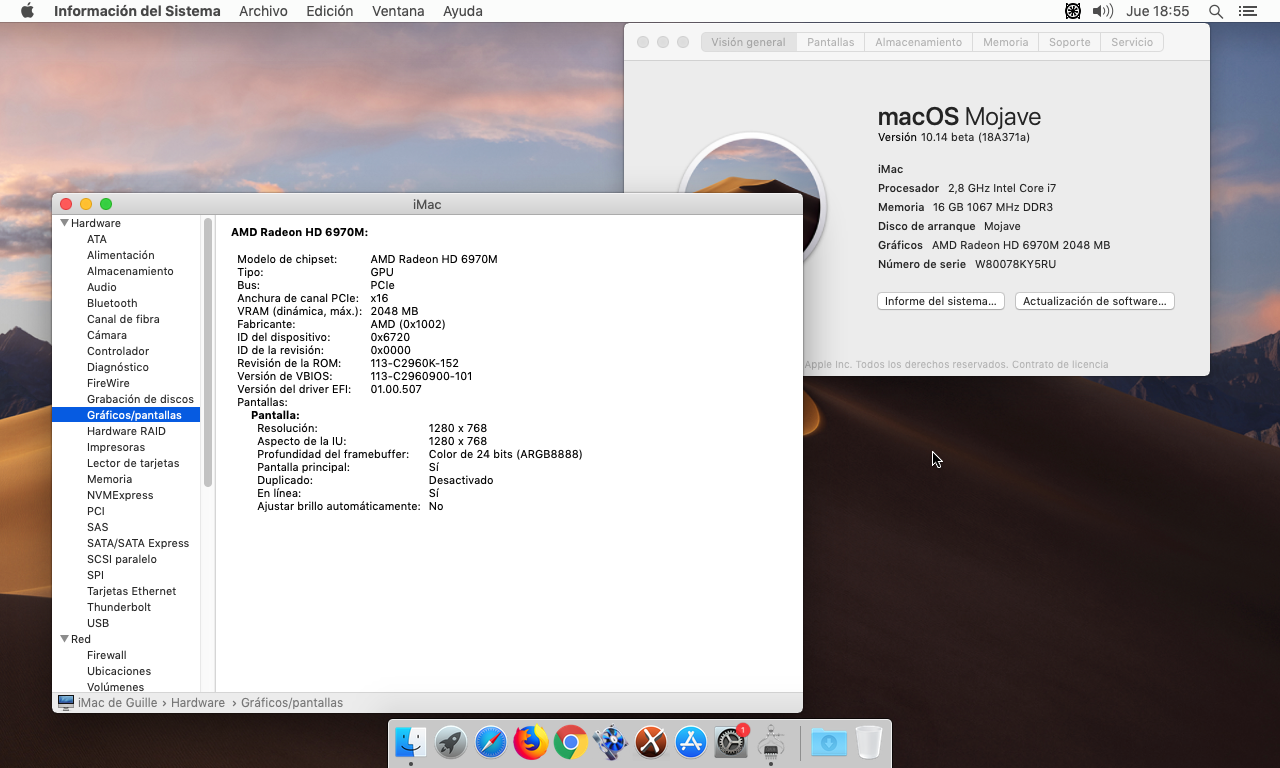1280x768 pixels.
Task: Switch to the Pantallas tab
Action: [x=830, y=42]
